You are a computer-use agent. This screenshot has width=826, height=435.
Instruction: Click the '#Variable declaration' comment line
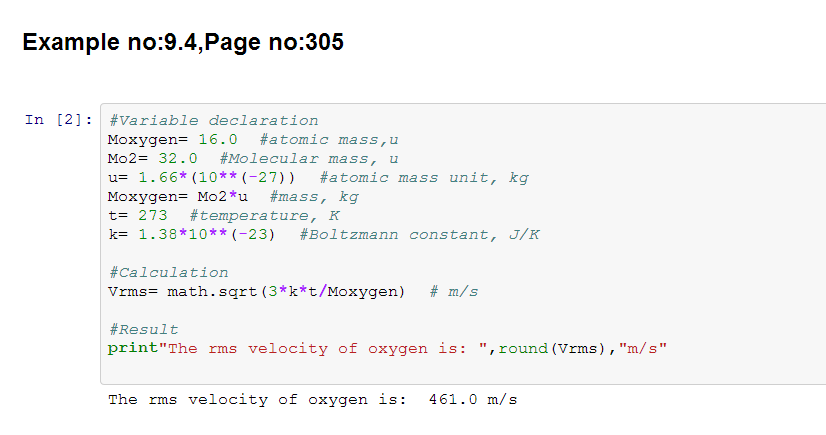point(213,120)
